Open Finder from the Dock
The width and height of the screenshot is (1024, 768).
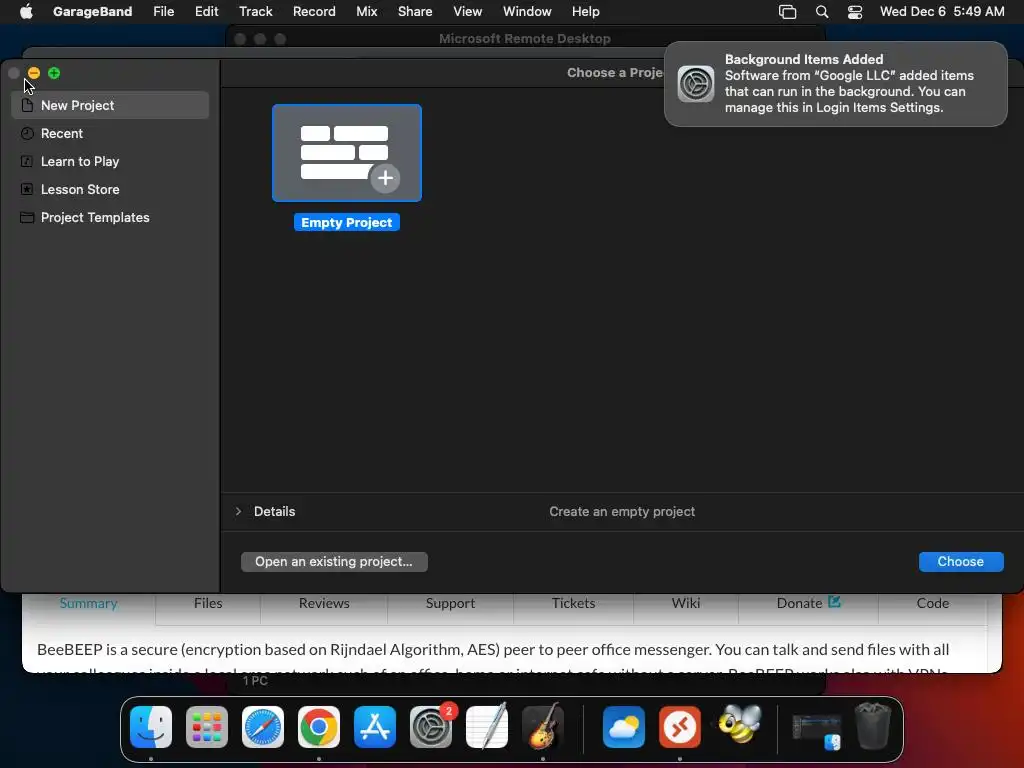[x=151, y=727]
